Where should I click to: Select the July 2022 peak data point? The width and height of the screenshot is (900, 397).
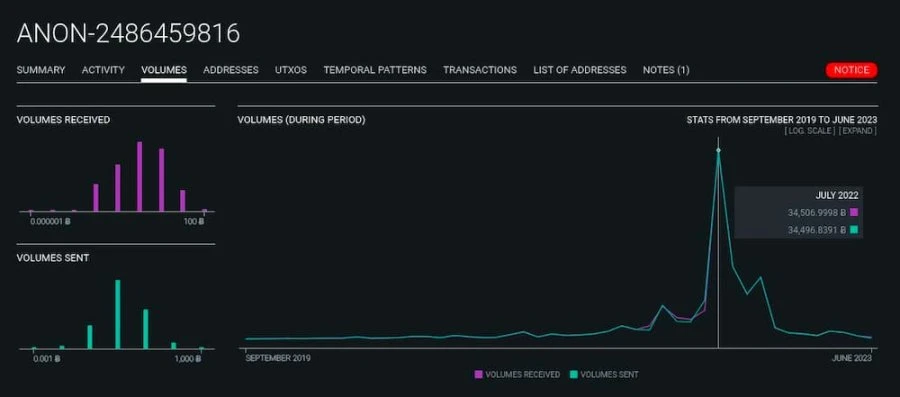[718, 150]
